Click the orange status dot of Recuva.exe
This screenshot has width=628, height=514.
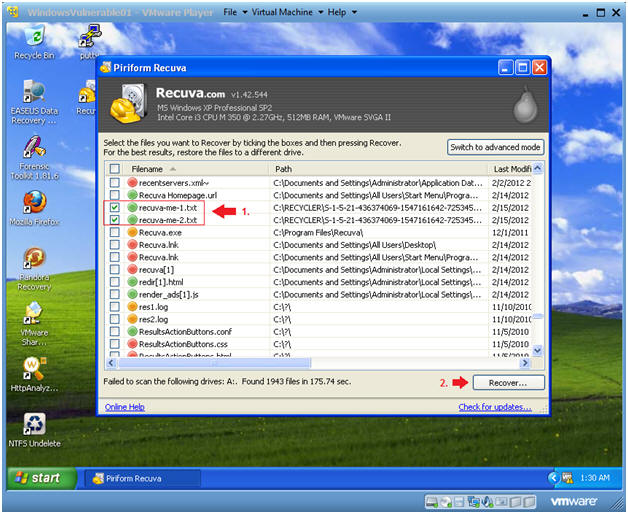click(132, 232)
